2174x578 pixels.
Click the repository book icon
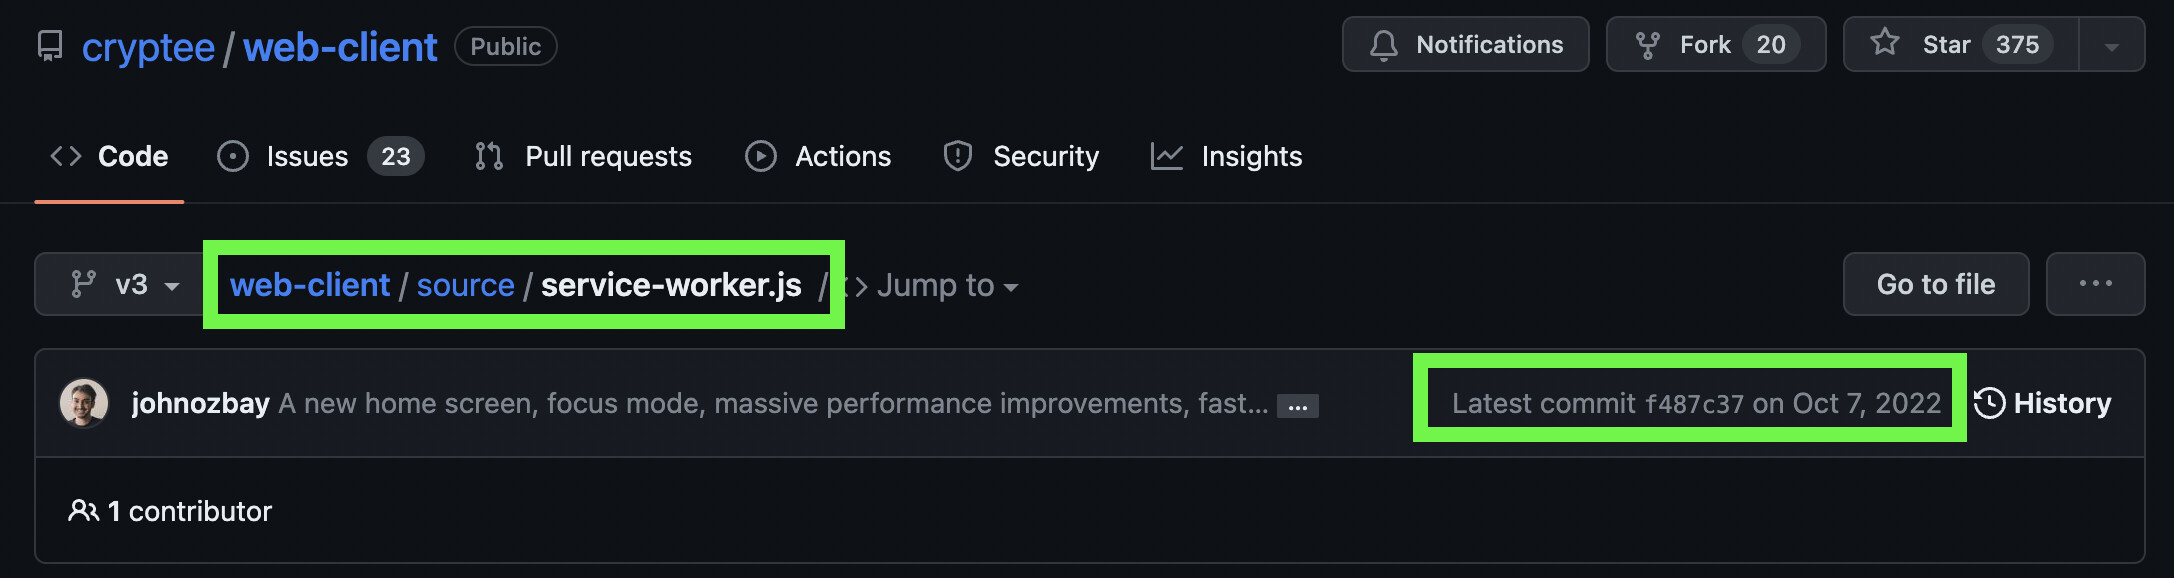click(x=49, y=46)
